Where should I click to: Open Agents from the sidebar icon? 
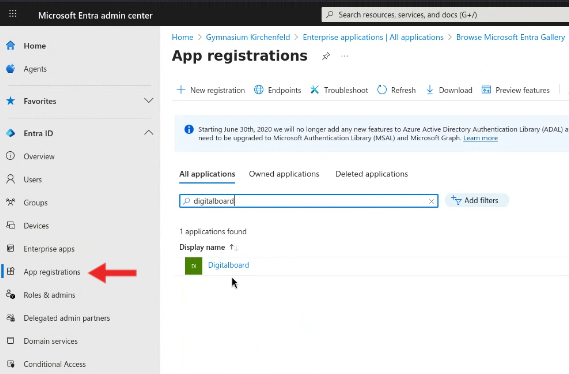click(x=11, y=69)
